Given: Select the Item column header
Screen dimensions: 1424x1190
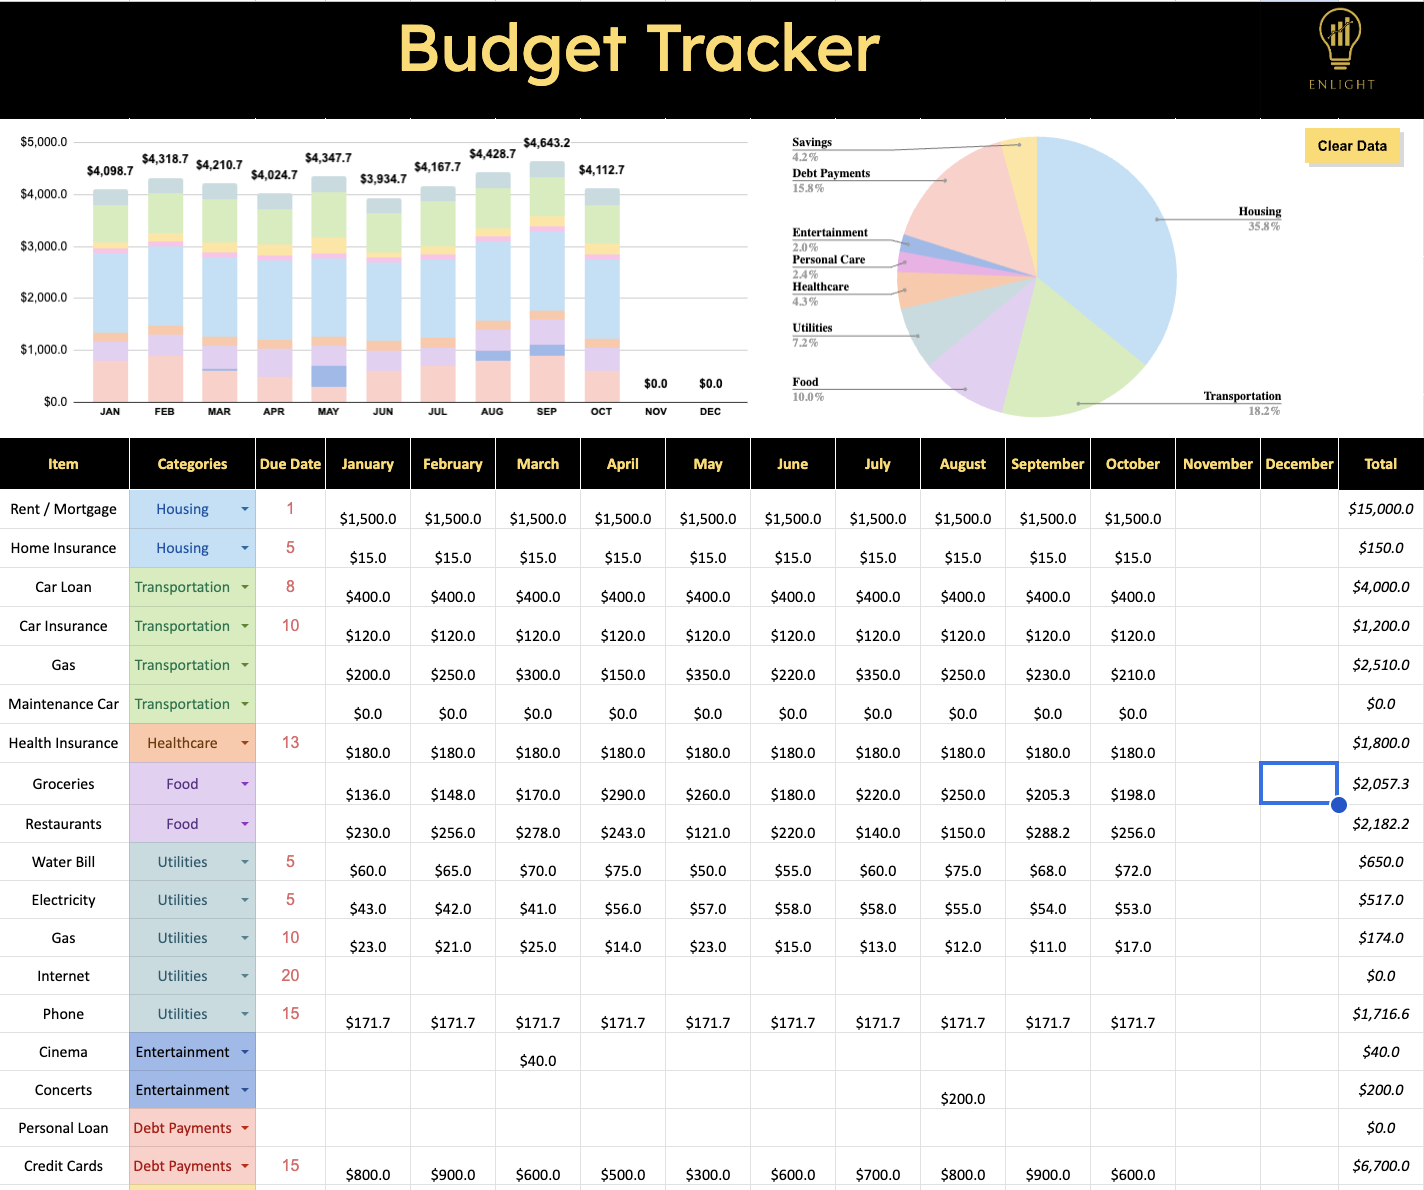Looking at the screenshot, I should point(64,464).
